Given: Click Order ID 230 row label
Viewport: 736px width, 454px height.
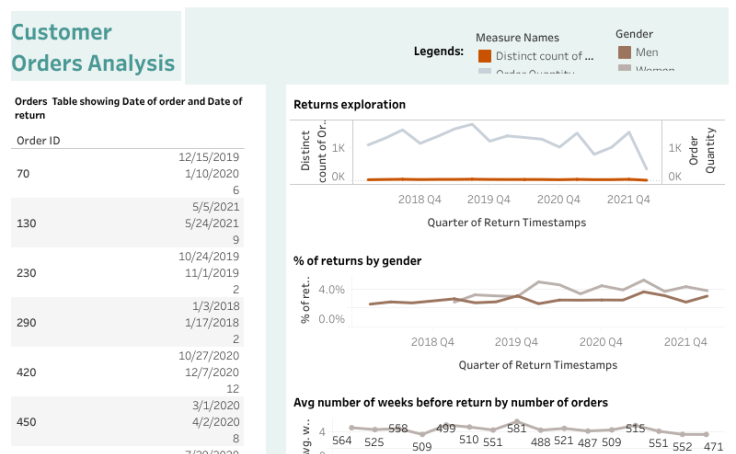Looking at the screenshot, I should (27, 272).
